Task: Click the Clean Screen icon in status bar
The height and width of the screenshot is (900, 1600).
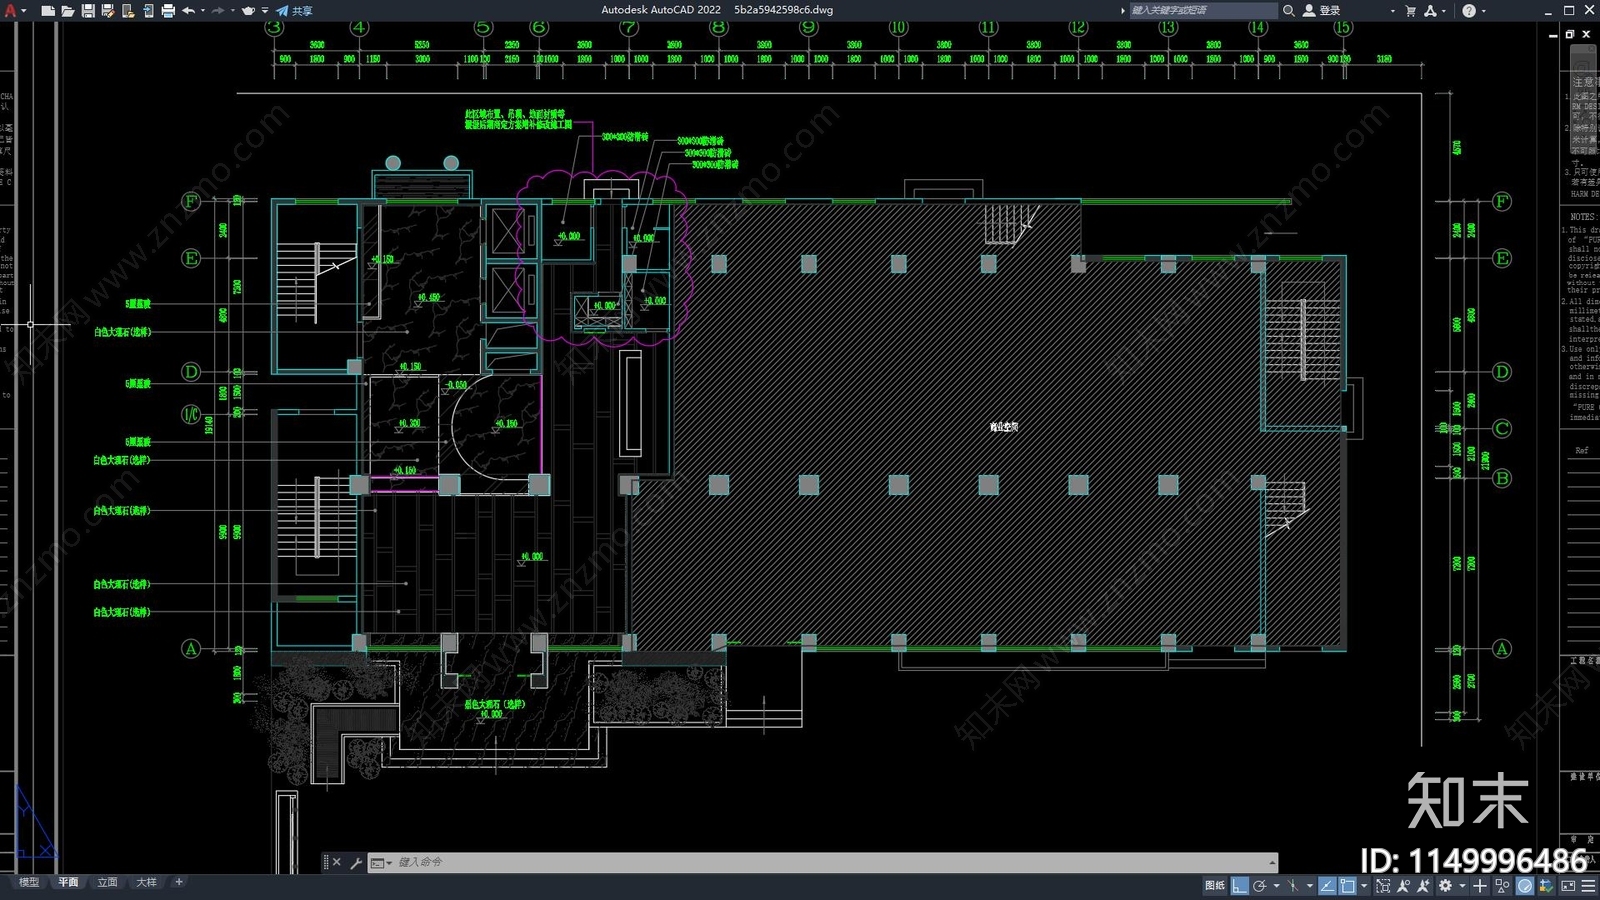Action: click(x=1568, y=886)
